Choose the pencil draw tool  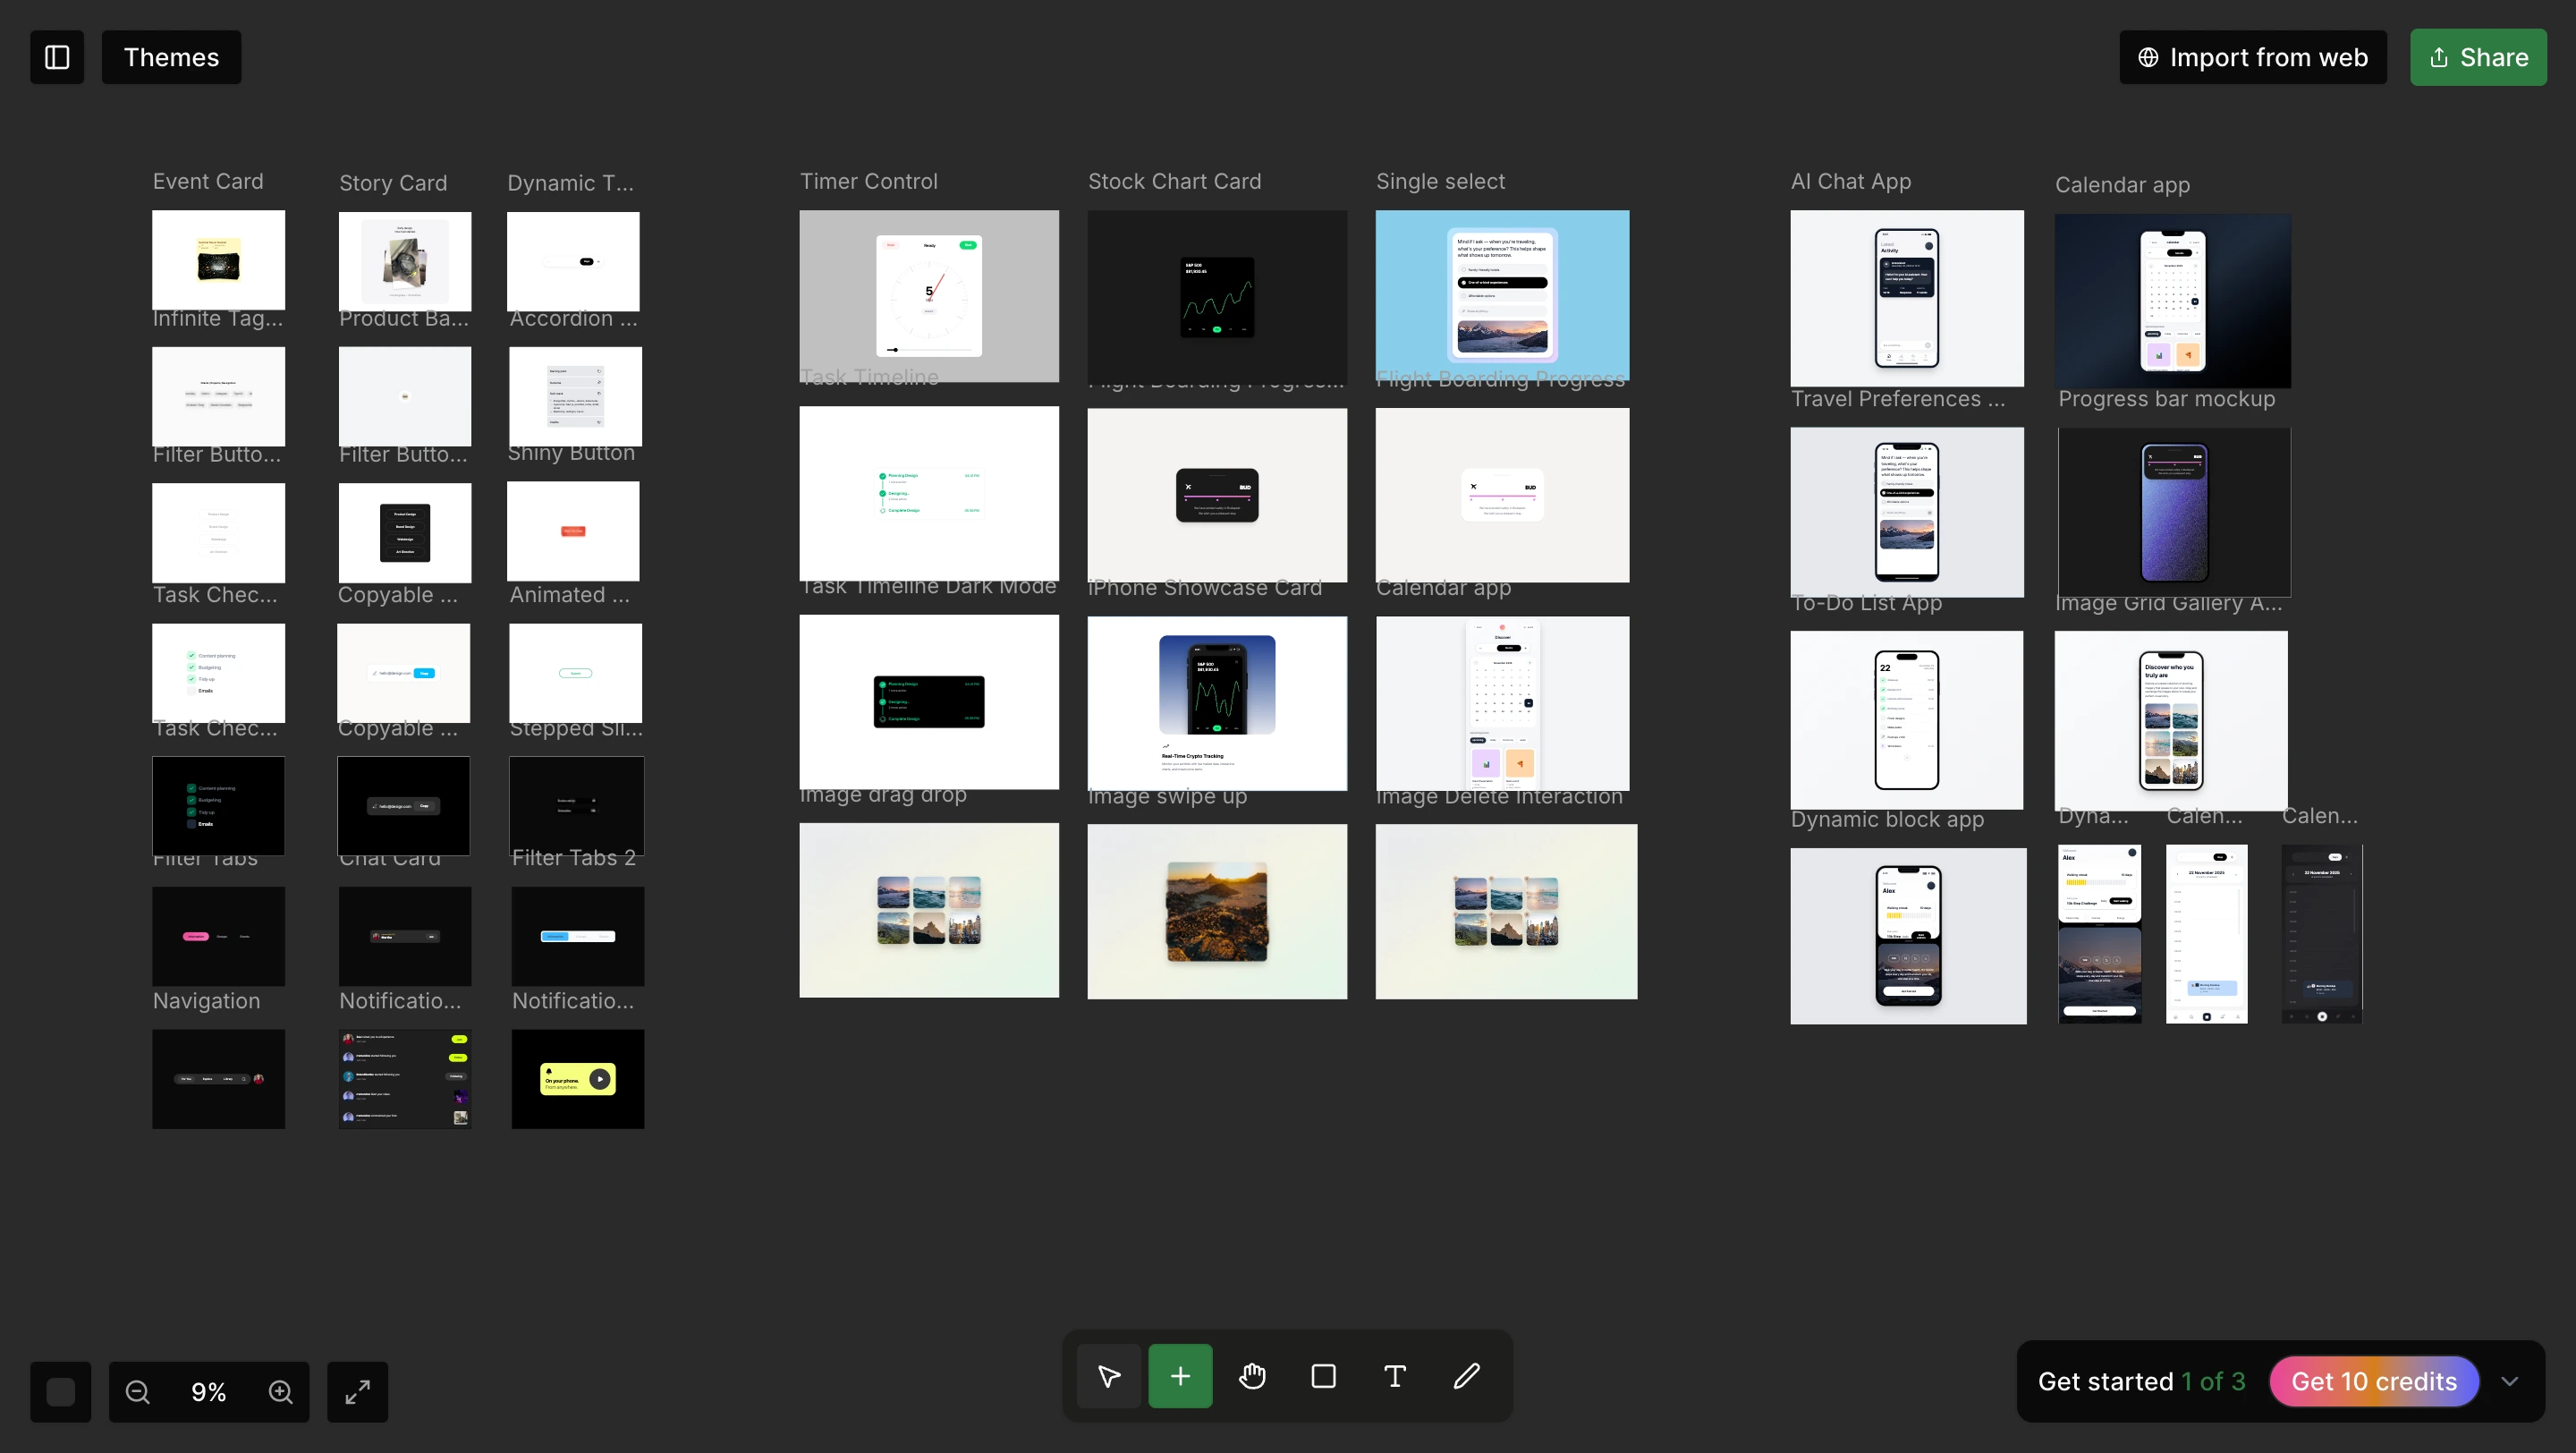(x=1466, y=1376)
